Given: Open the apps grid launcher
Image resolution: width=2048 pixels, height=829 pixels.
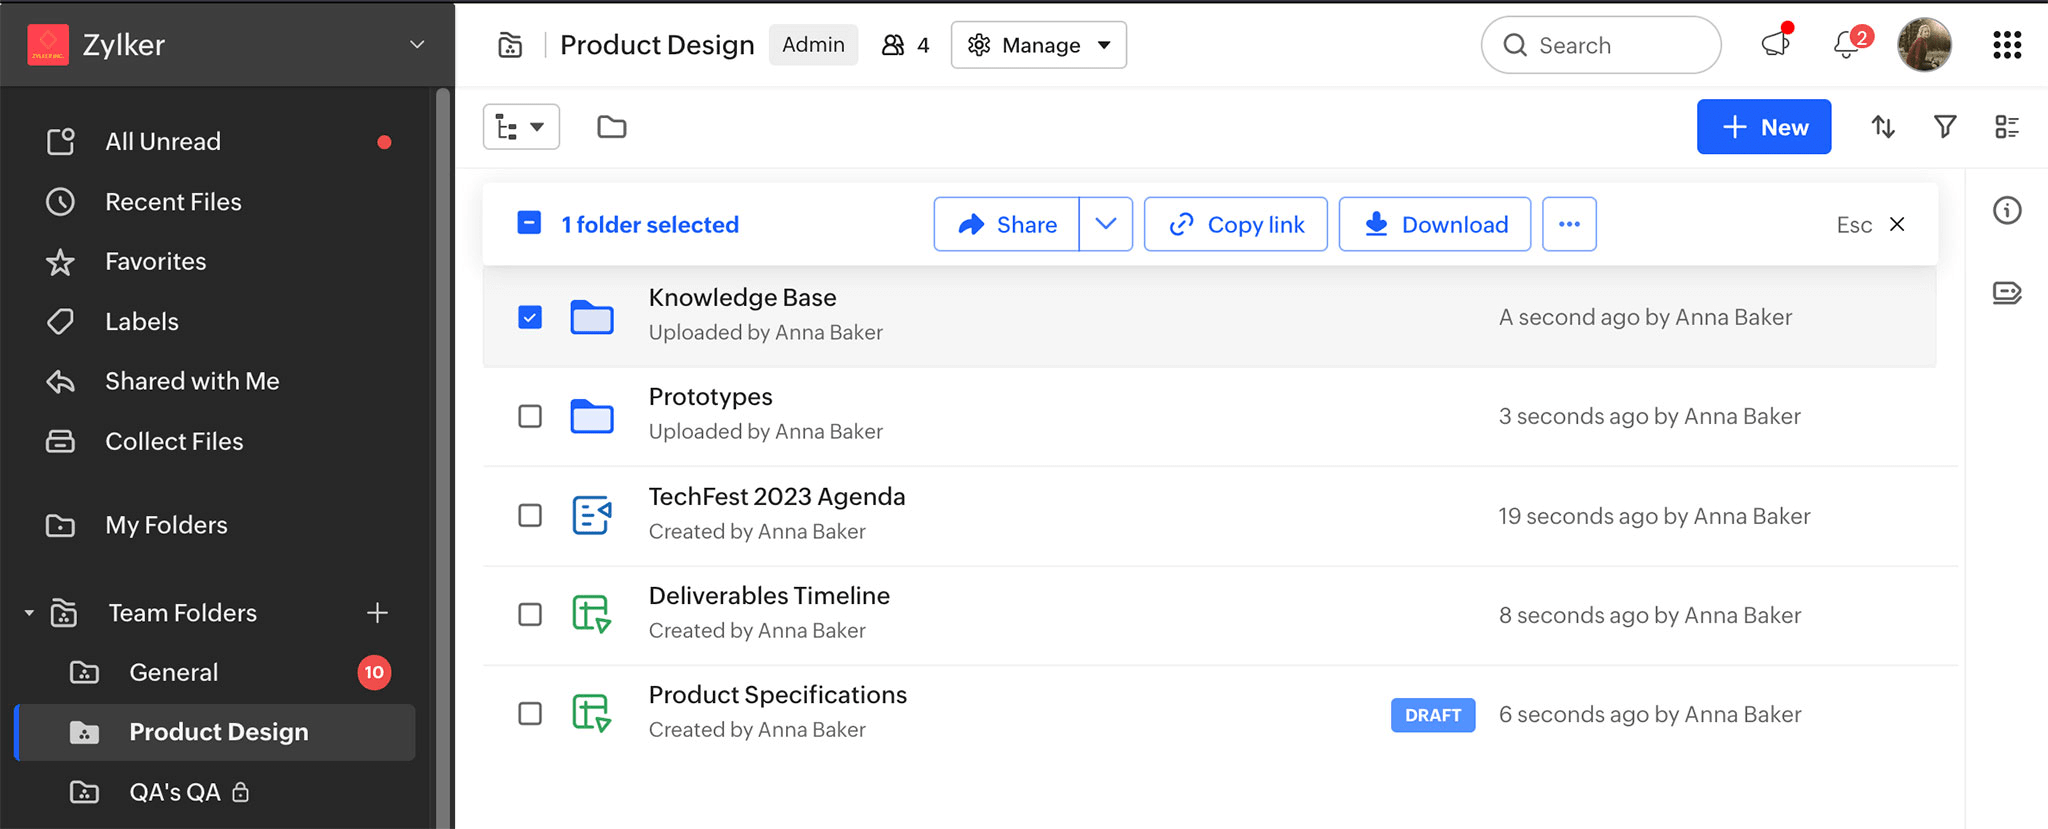Looking at the screenshot, I should point(2006,45).
